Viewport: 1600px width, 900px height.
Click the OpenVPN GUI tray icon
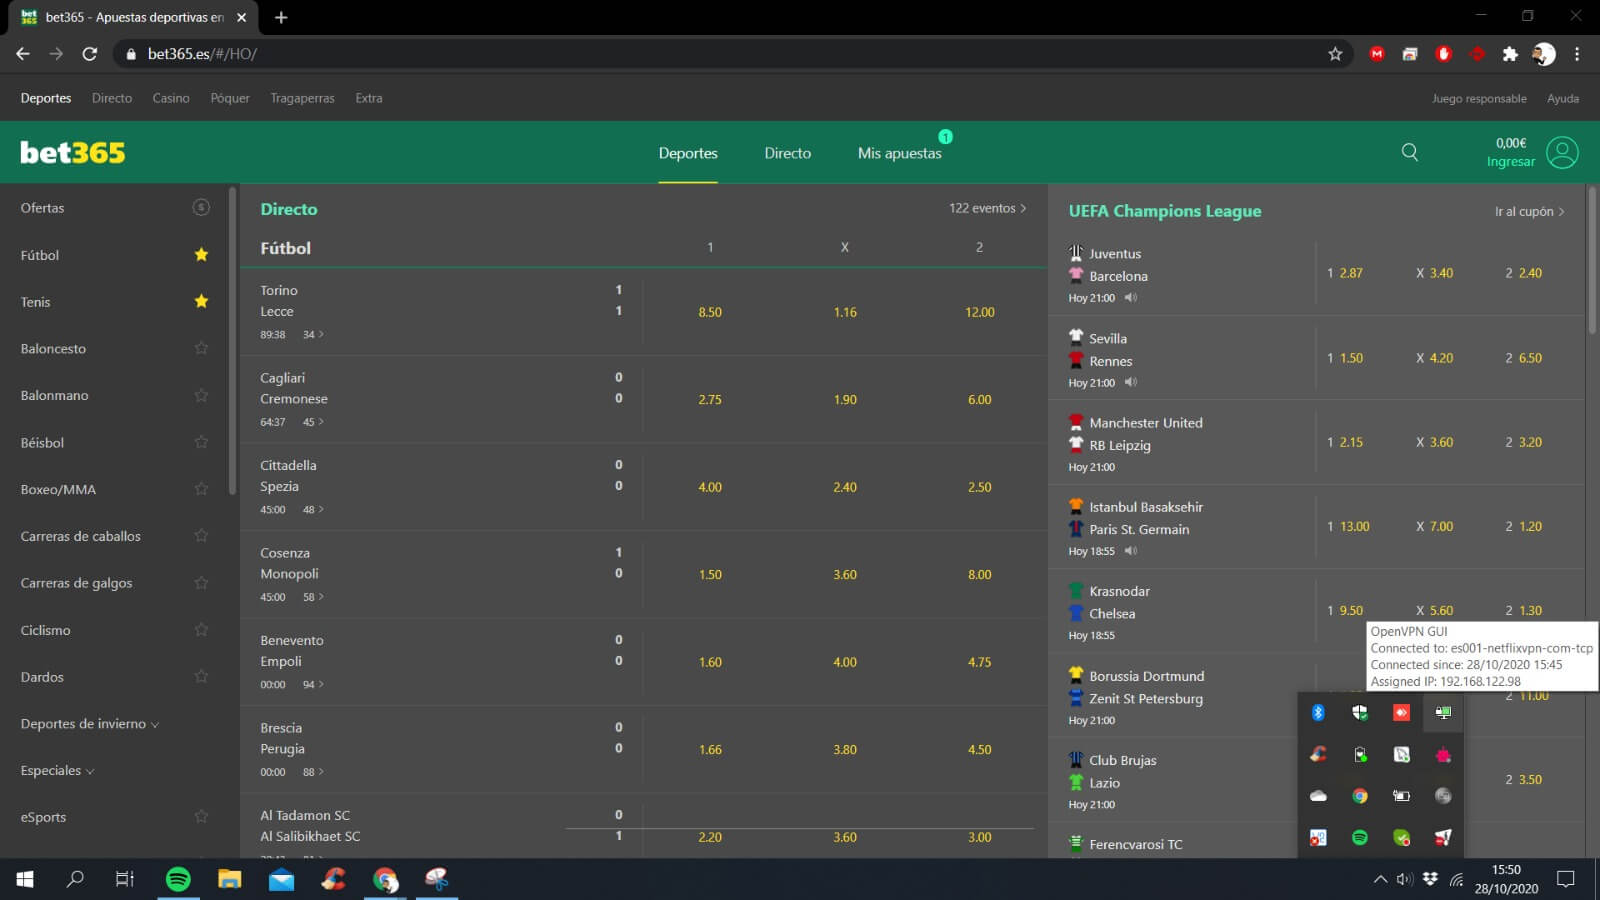pos(1443,712)
